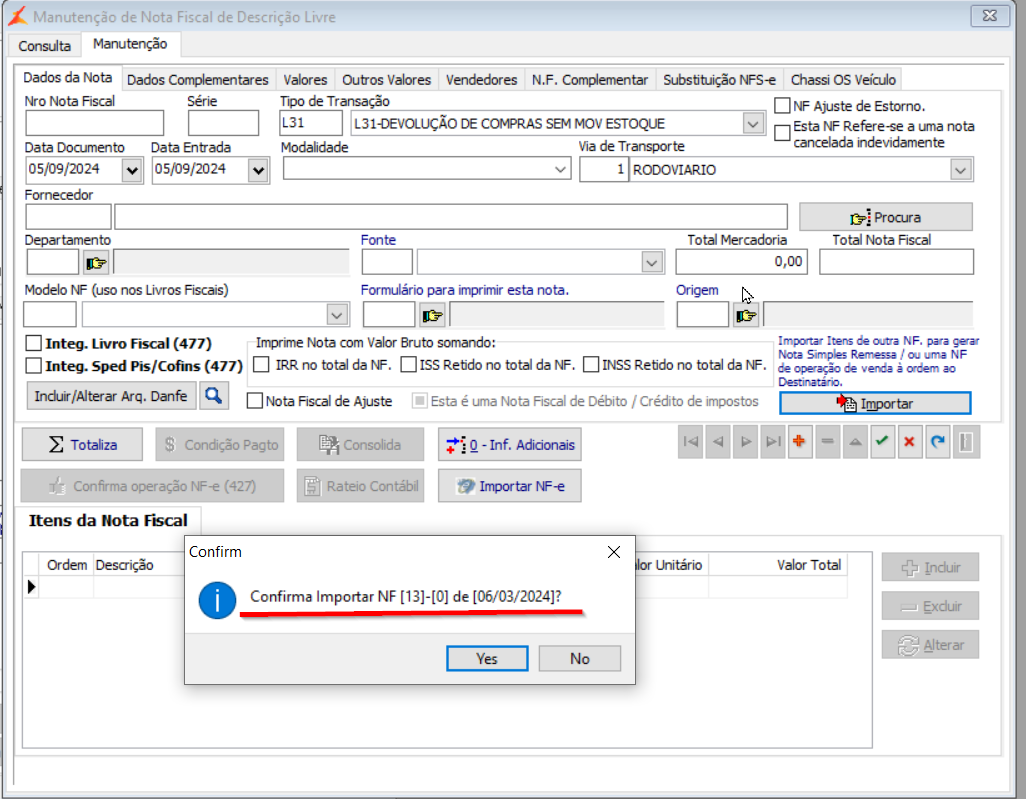Cancel edit red X navigator icon
This screenshot has width=1026, height=799.
coord(910,442)
